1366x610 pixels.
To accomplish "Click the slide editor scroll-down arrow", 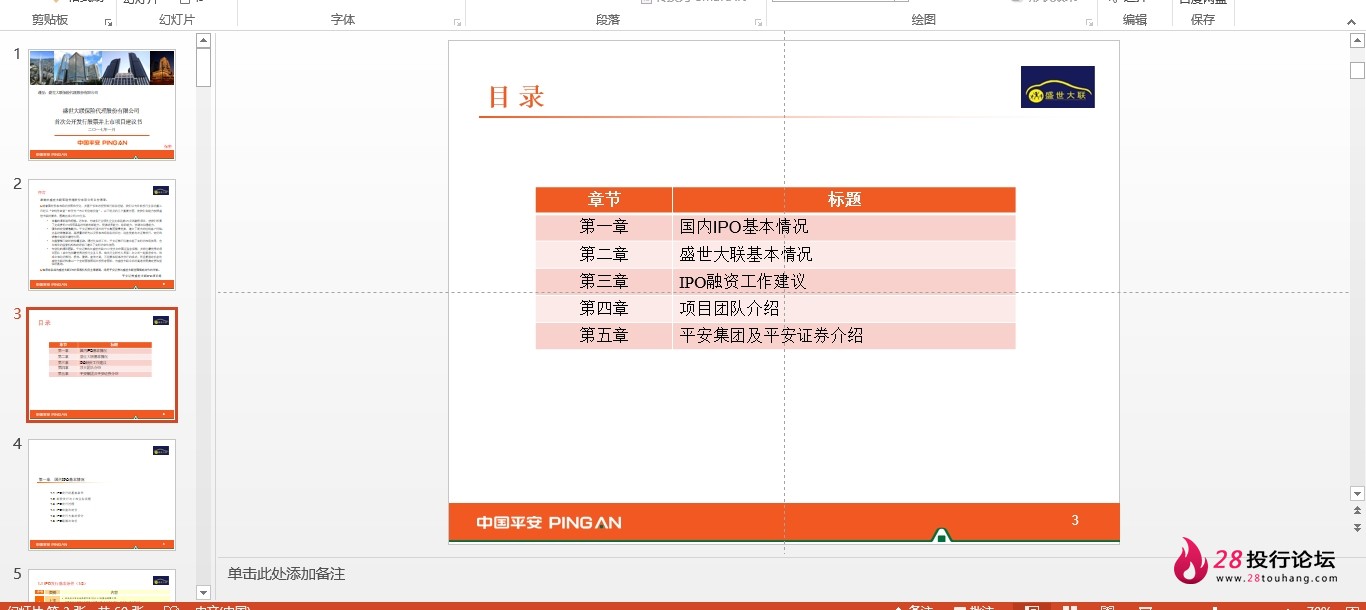I will 1357,493.
